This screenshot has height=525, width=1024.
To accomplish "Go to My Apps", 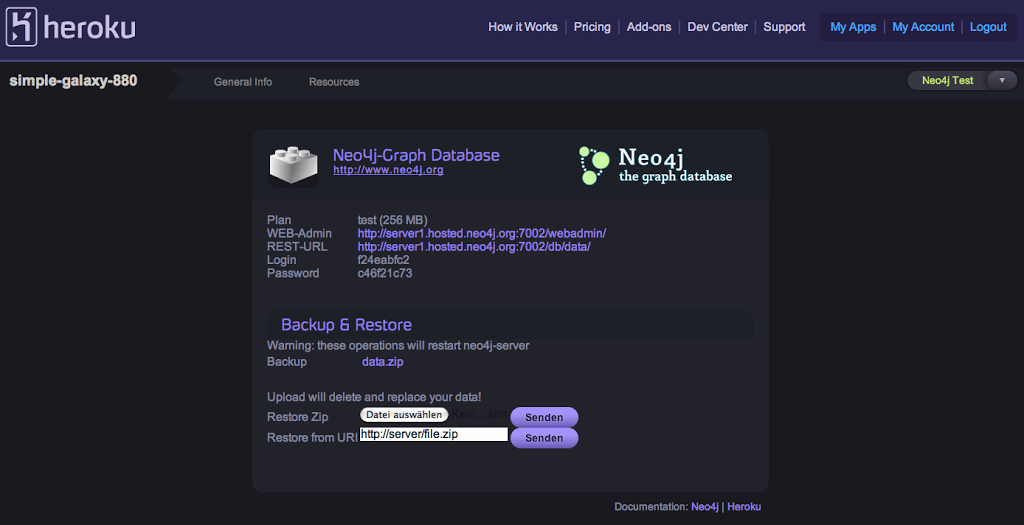I will pyautogui.click(x=853, y=27).
